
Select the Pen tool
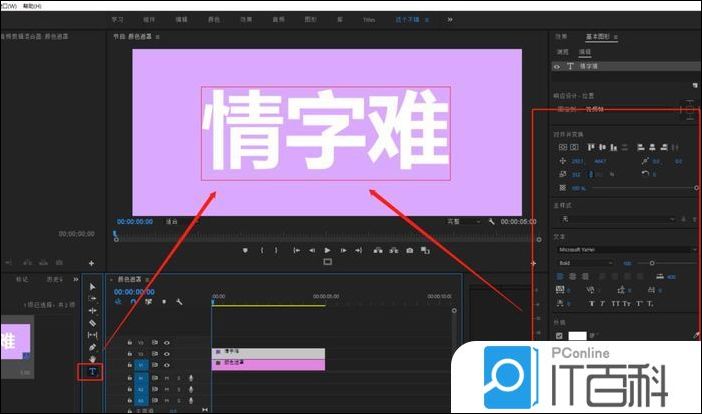(92, 347)
